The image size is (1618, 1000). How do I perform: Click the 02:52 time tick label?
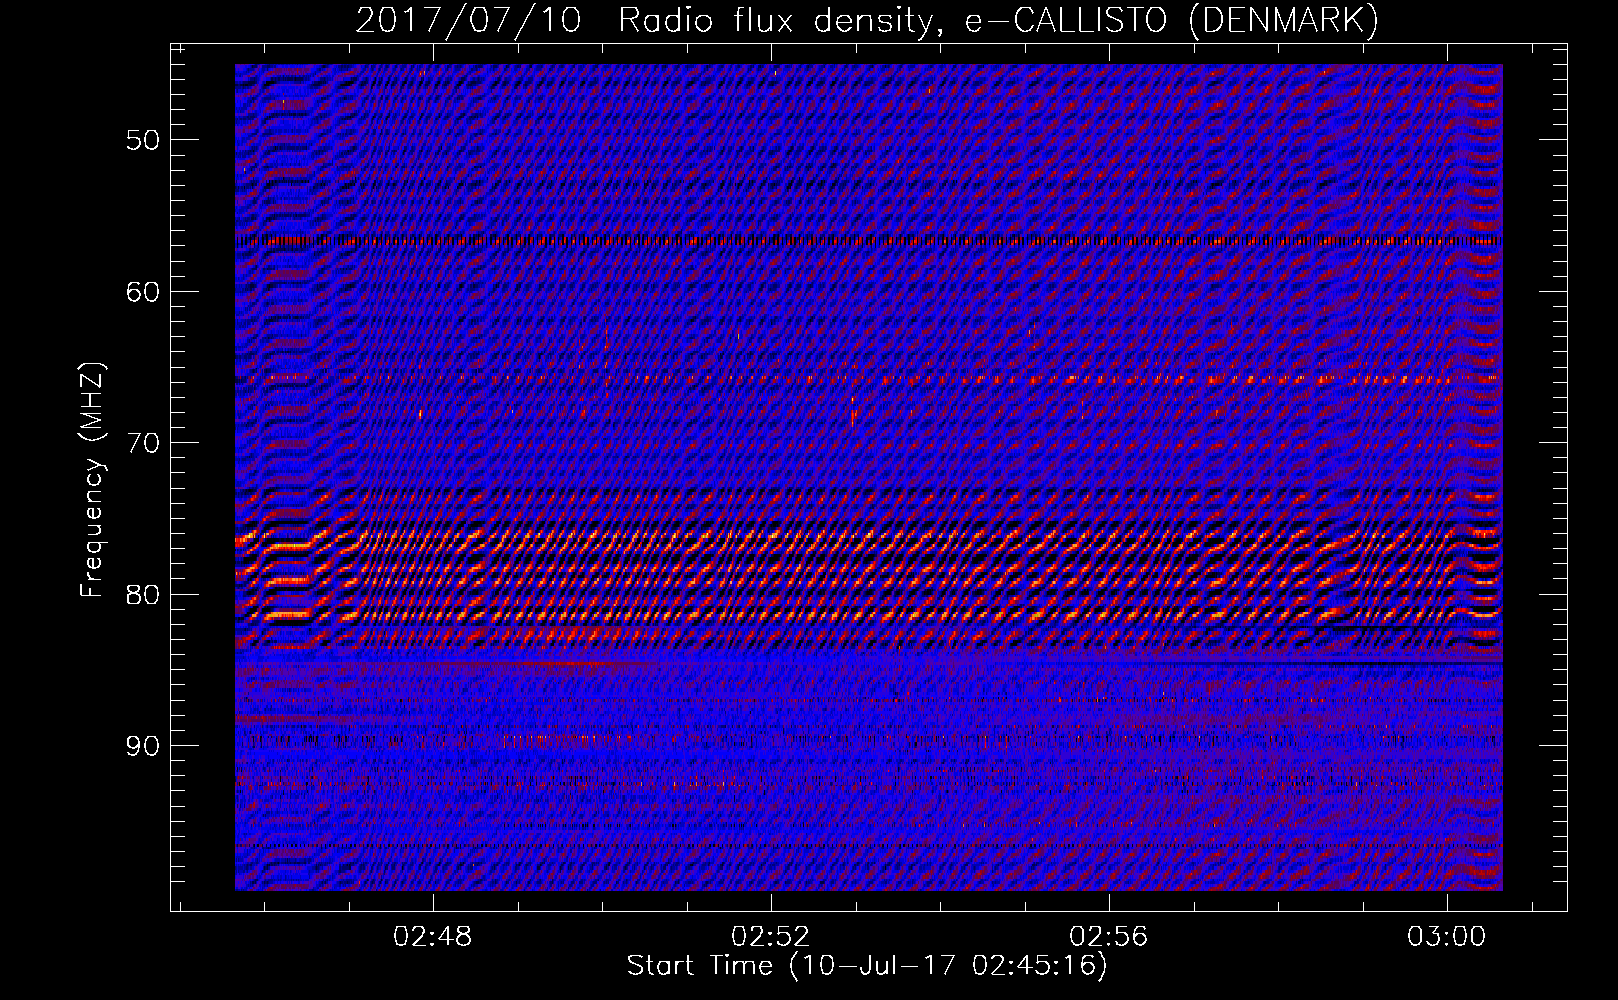pos(771,937)
